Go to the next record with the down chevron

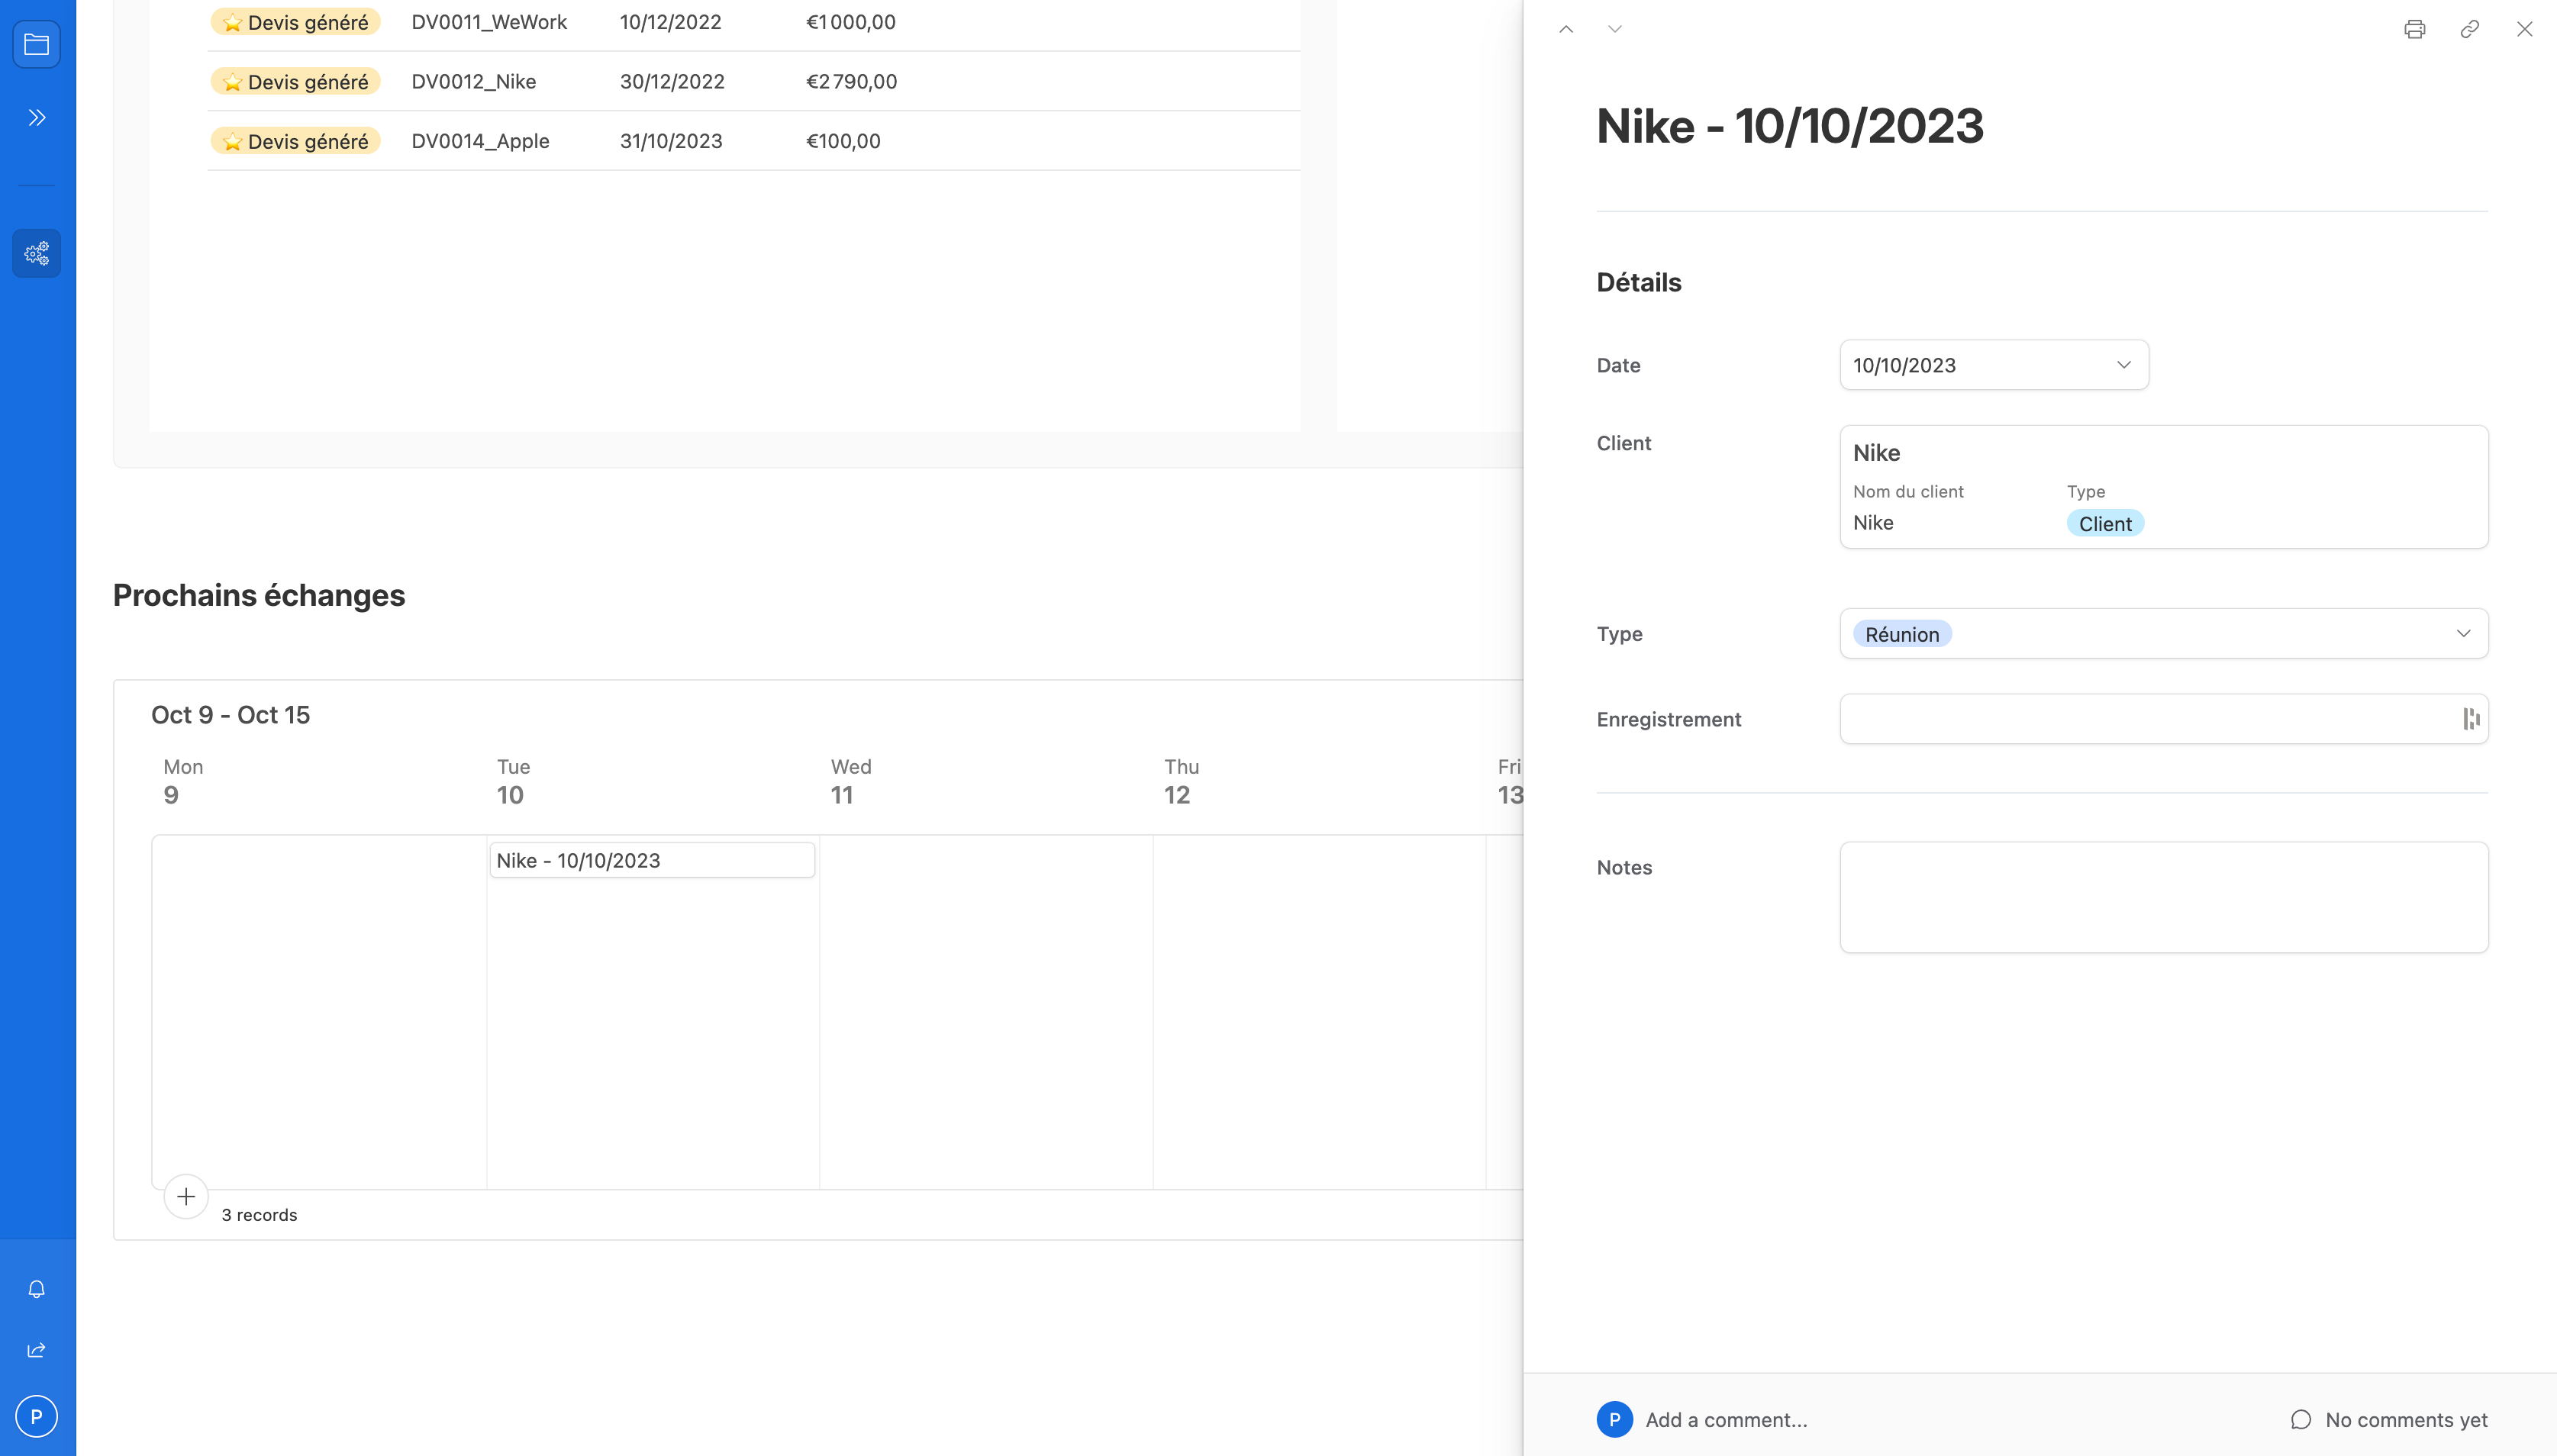coord(1614,29)
